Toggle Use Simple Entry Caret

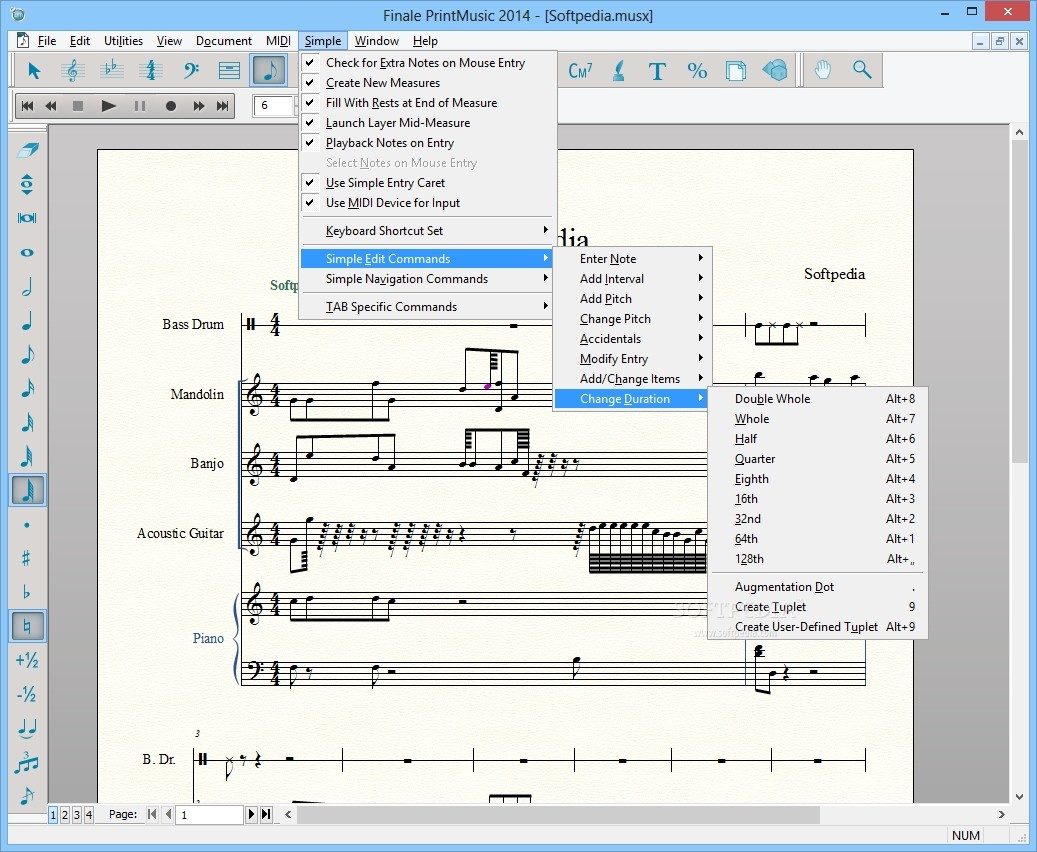point(427,183)
